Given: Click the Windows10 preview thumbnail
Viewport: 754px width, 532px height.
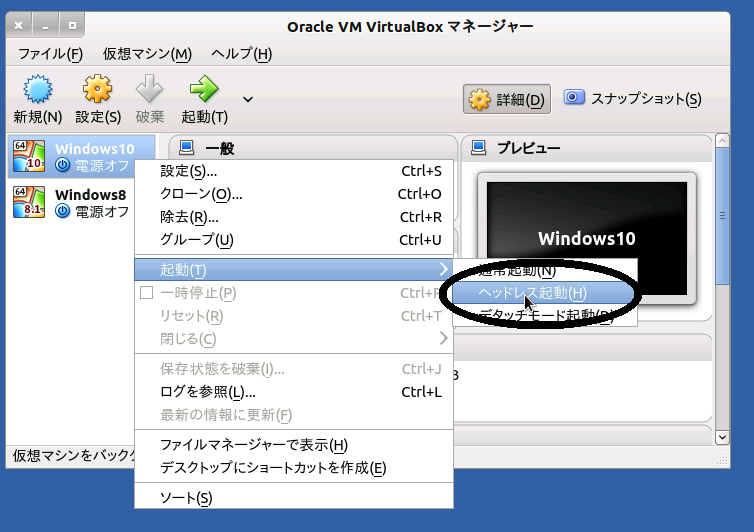Looking at the screenshot, I should [587, 238].
